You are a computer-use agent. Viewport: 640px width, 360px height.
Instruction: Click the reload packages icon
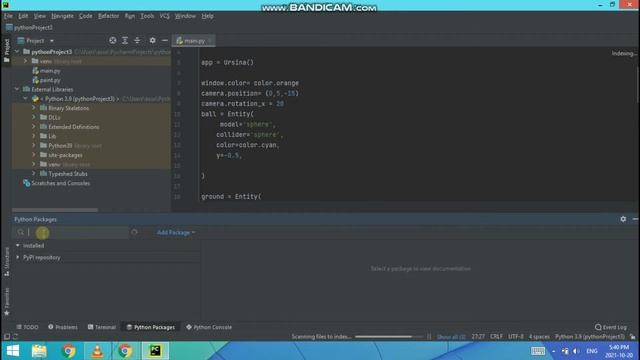(134, 232)
